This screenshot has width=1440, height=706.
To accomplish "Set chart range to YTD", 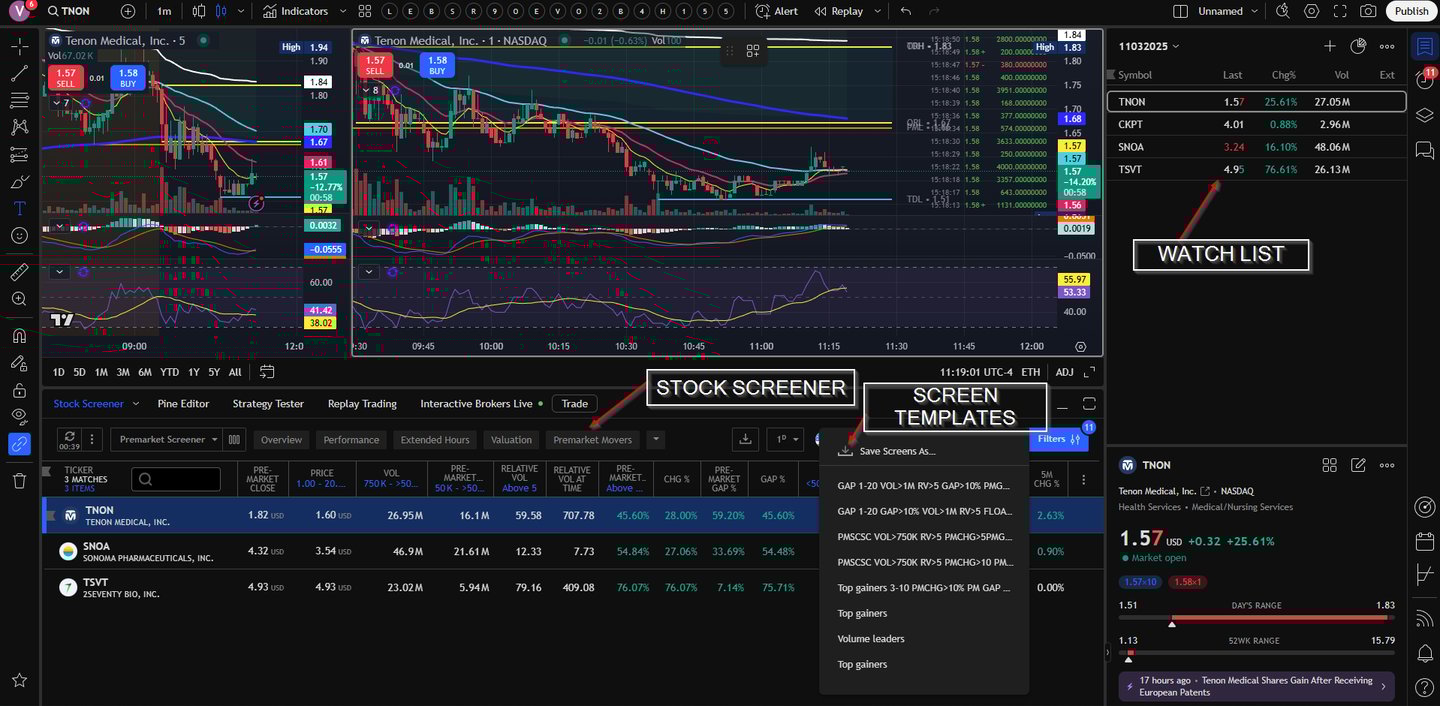I will pos(169,372).
